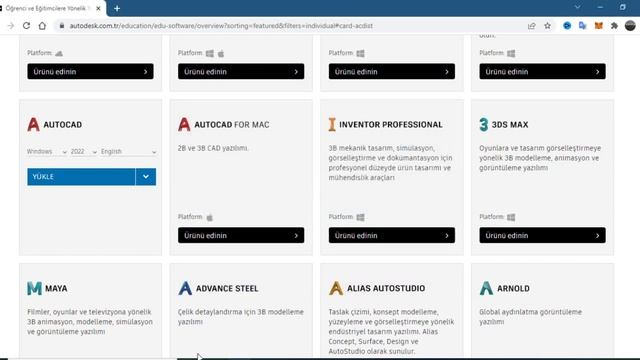The image size is (640, 360).
Task: Click the 3DS MAX title
Action: coord(510,125)
